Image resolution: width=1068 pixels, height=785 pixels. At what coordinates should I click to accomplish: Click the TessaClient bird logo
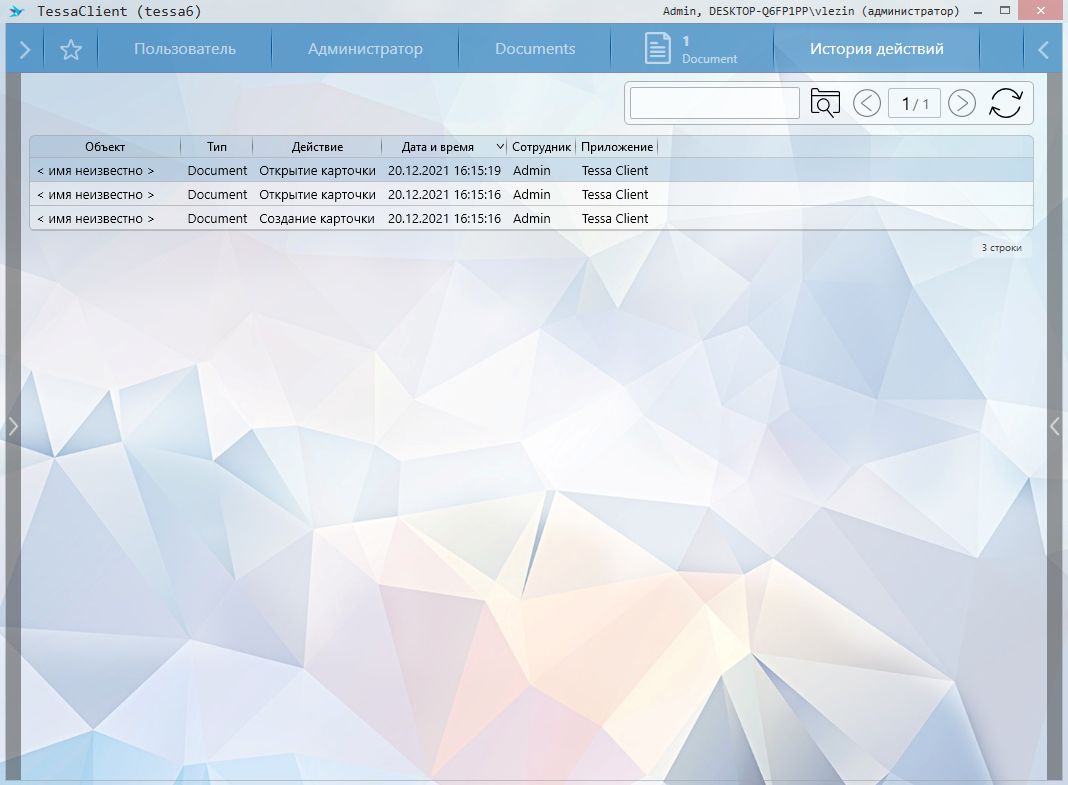coord(15,11)
